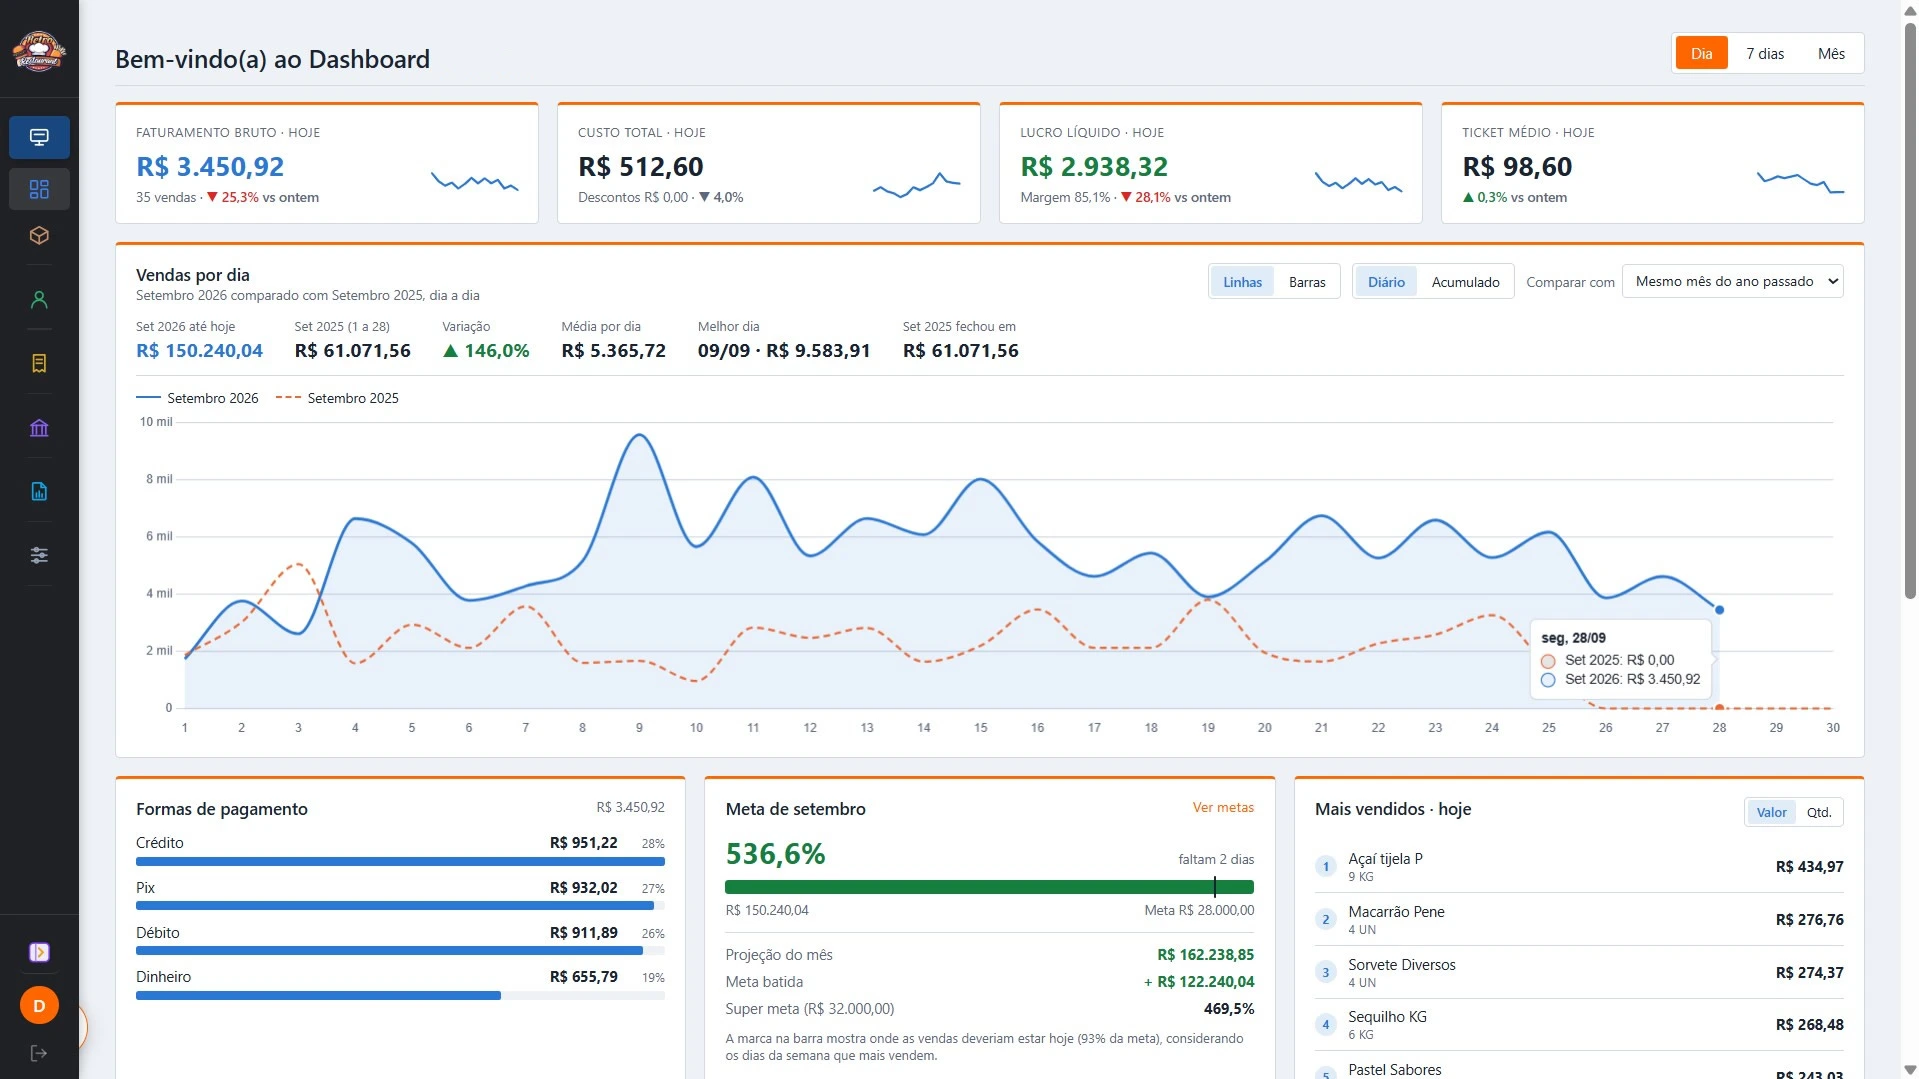Open the purple bank icon in sidebar
This screenshot has width=1919, height=1079.
pyautogui.click(x=39, y=428)
